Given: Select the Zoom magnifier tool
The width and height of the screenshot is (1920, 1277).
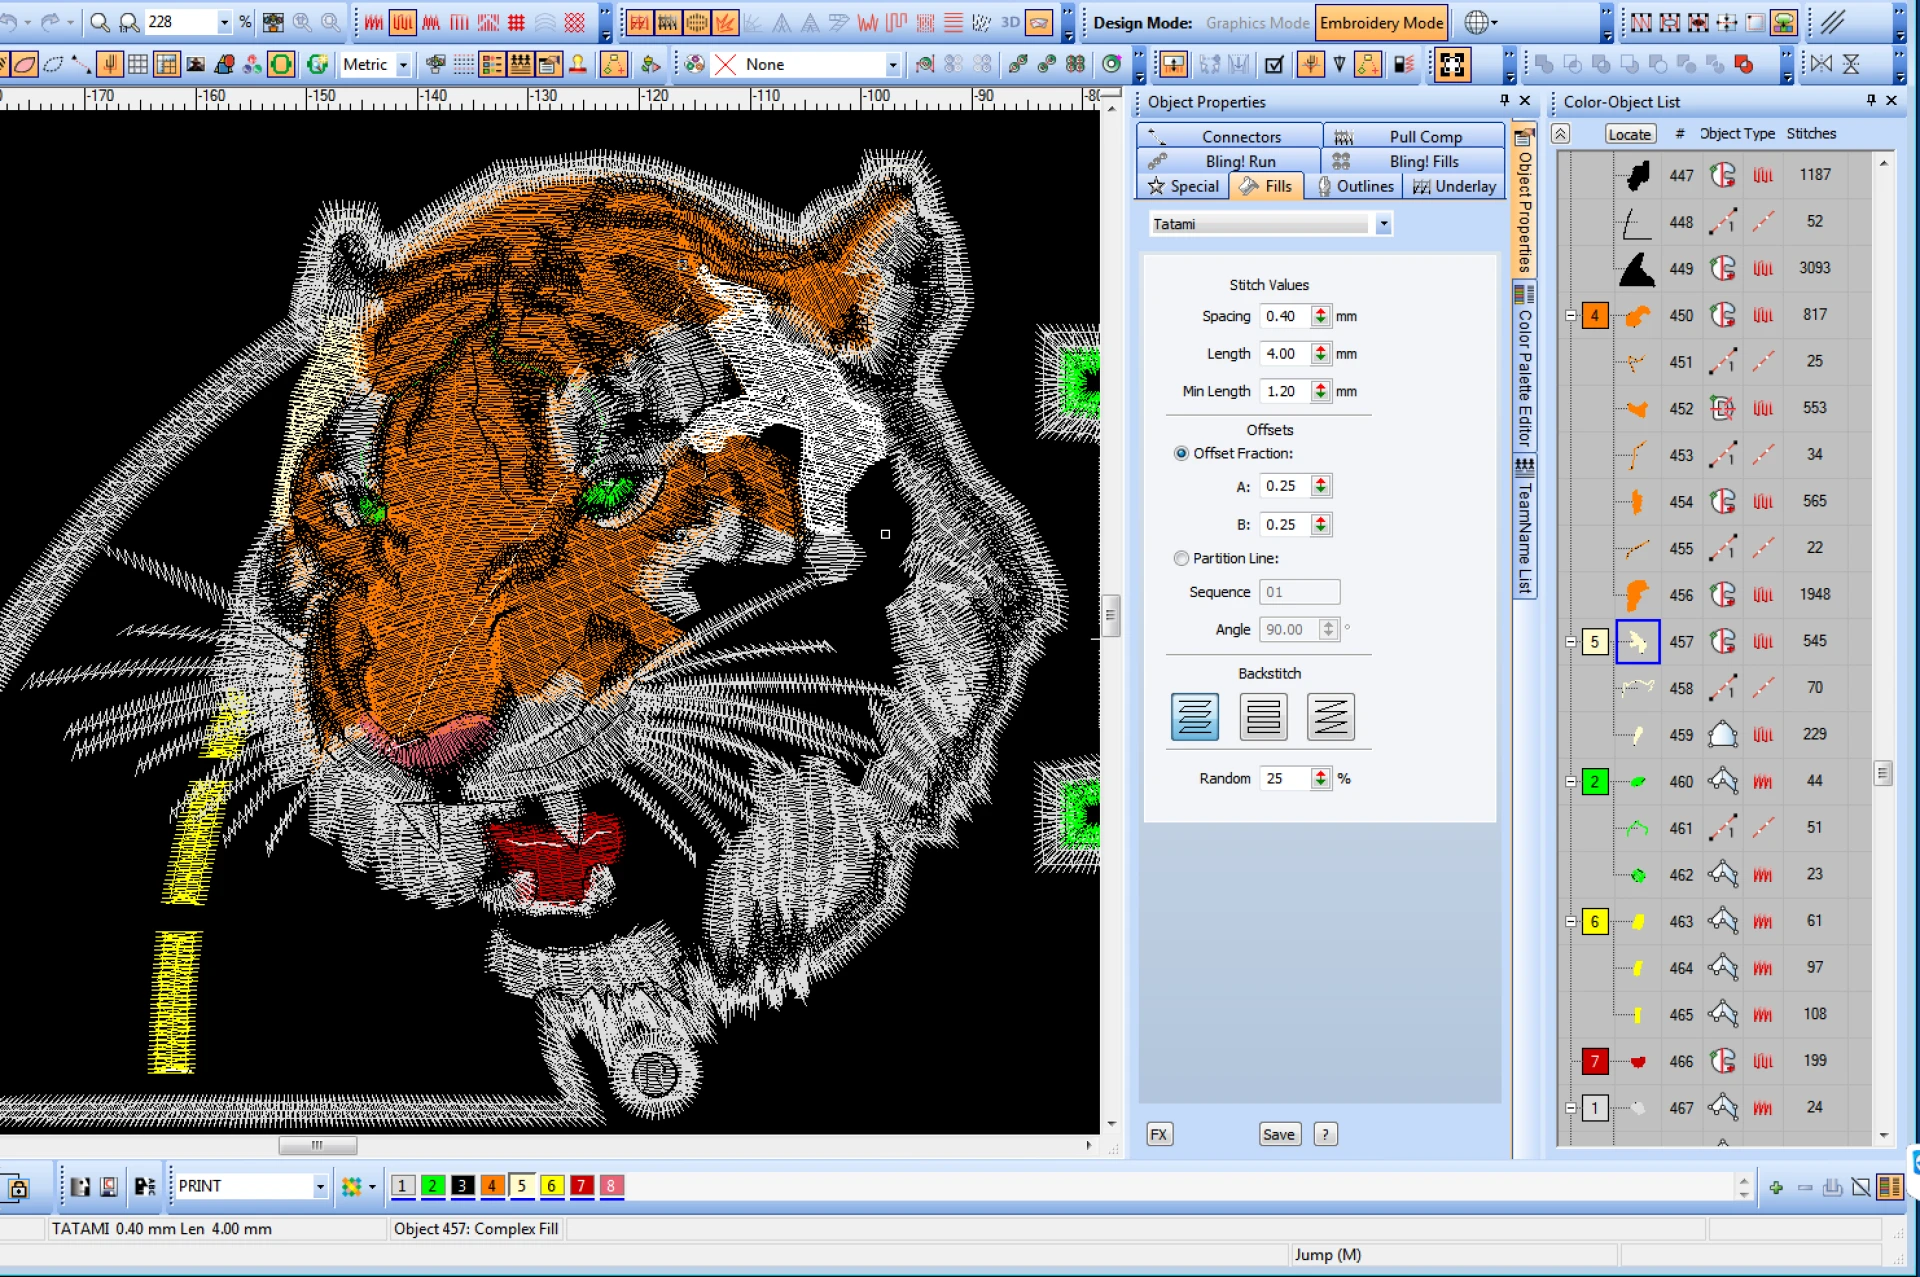Looking at the screenshot, I should click(100, 22).
